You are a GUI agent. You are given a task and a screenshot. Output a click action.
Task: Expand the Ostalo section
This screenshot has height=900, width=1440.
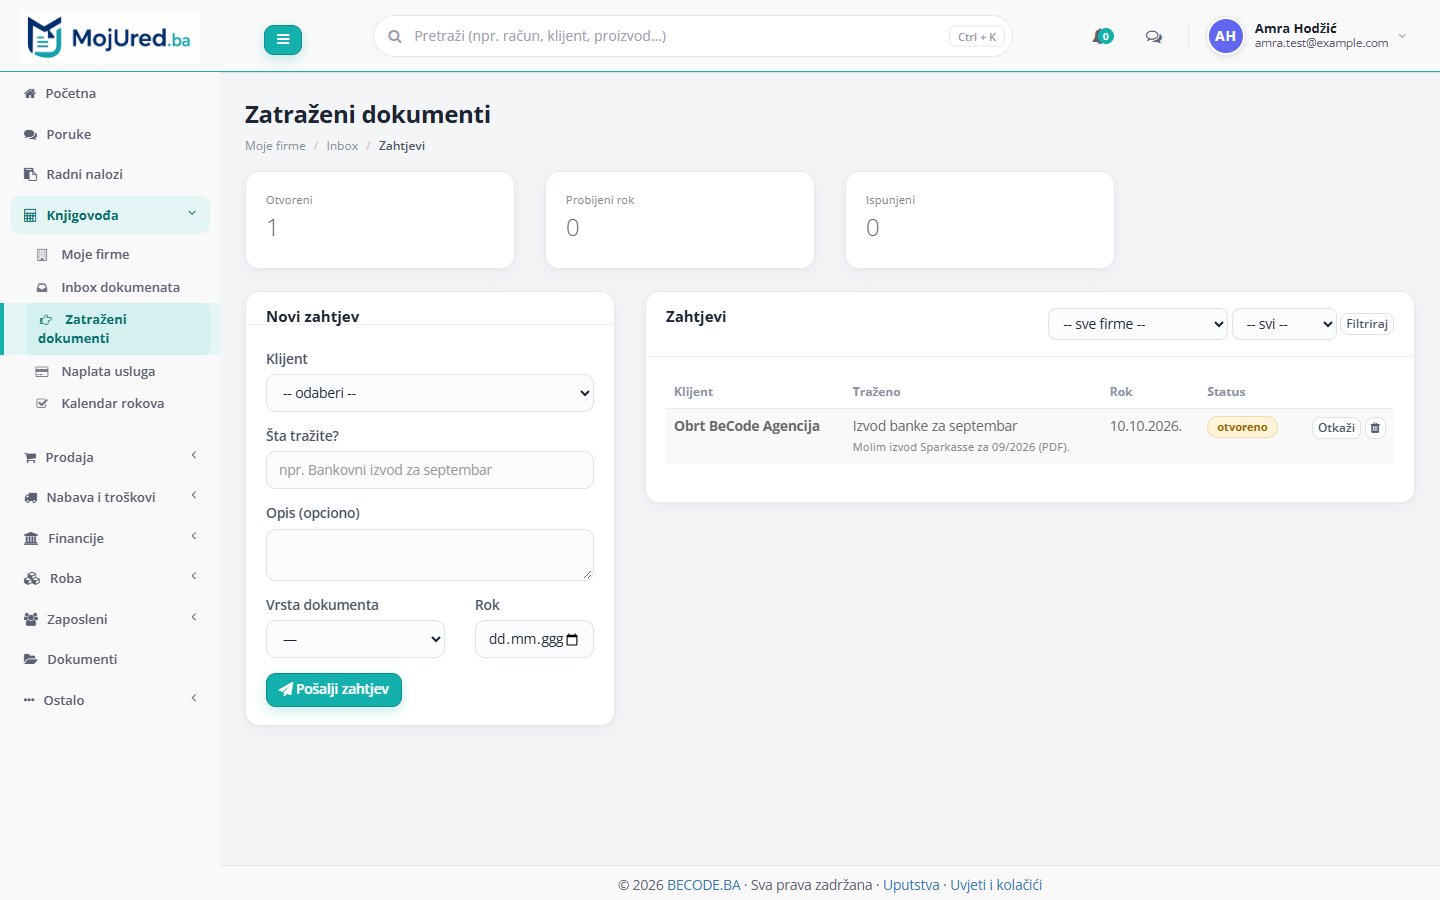[x=110, y=700]
